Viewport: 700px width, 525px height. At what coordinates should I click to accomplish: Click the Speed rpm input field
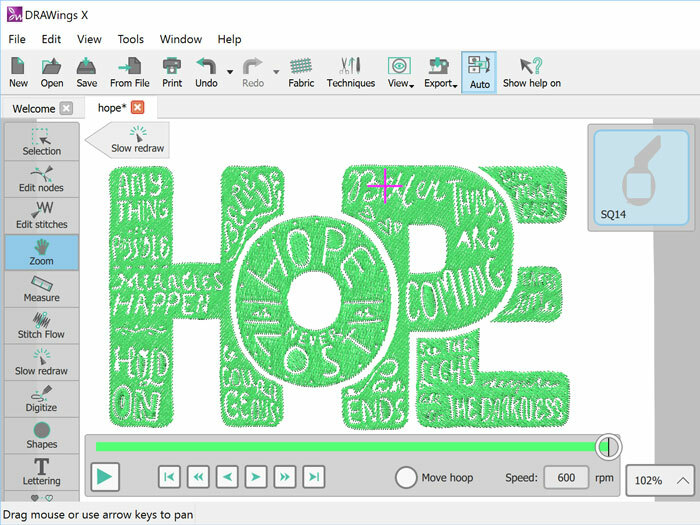(x=566, y=477)
